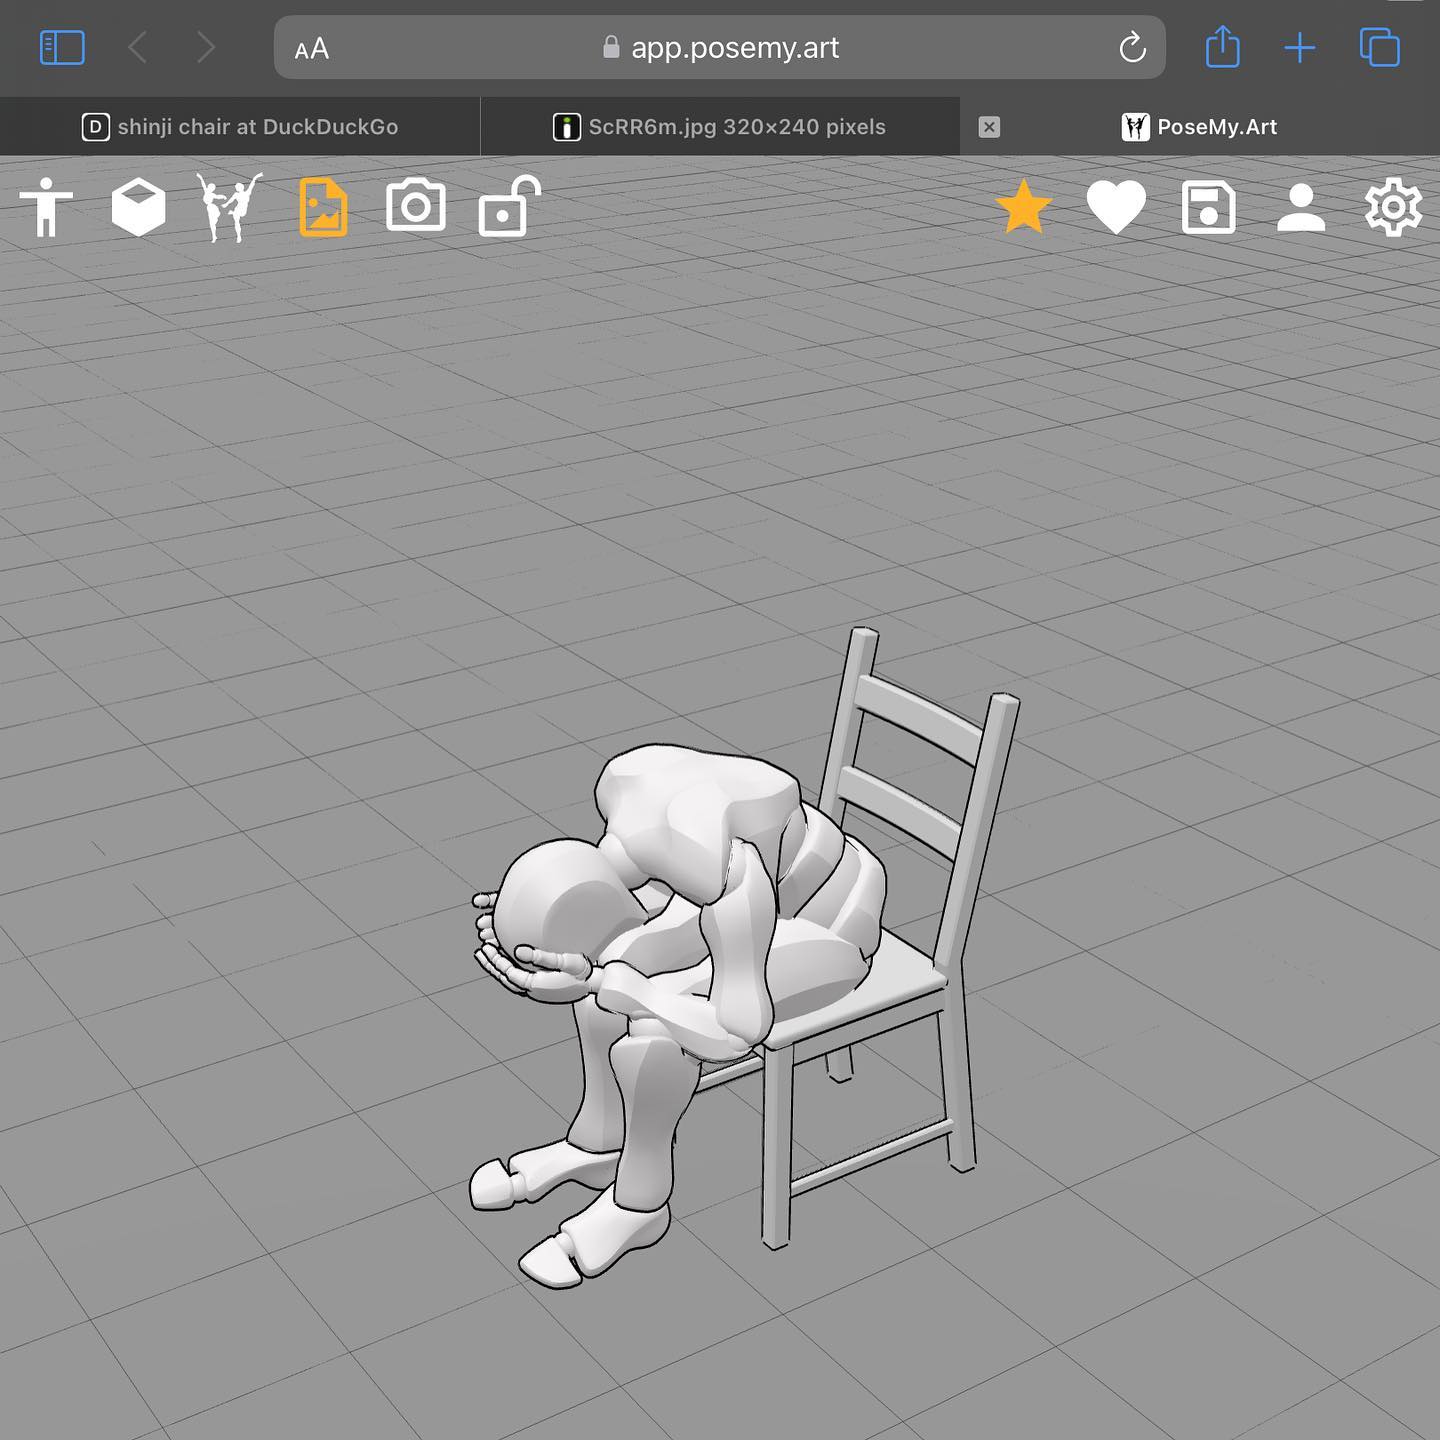Reload the page

click(x=1132, y=48)
